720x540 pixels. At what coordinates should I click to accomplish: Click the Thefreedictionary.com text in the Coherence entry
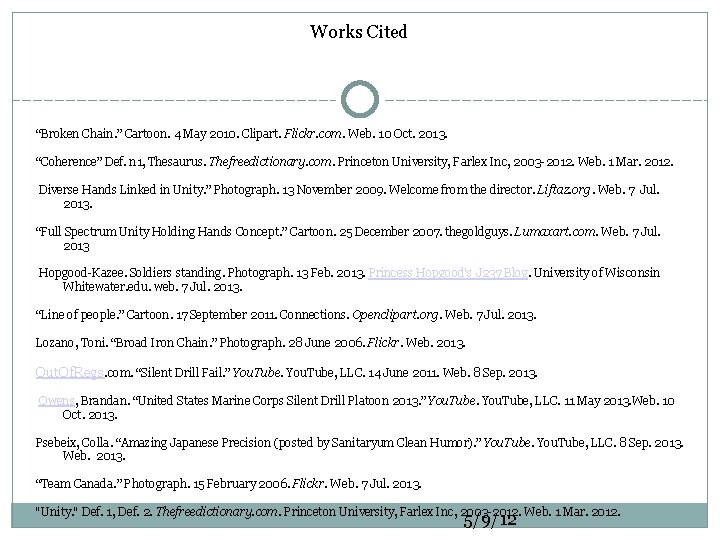[x=270, y=162]
